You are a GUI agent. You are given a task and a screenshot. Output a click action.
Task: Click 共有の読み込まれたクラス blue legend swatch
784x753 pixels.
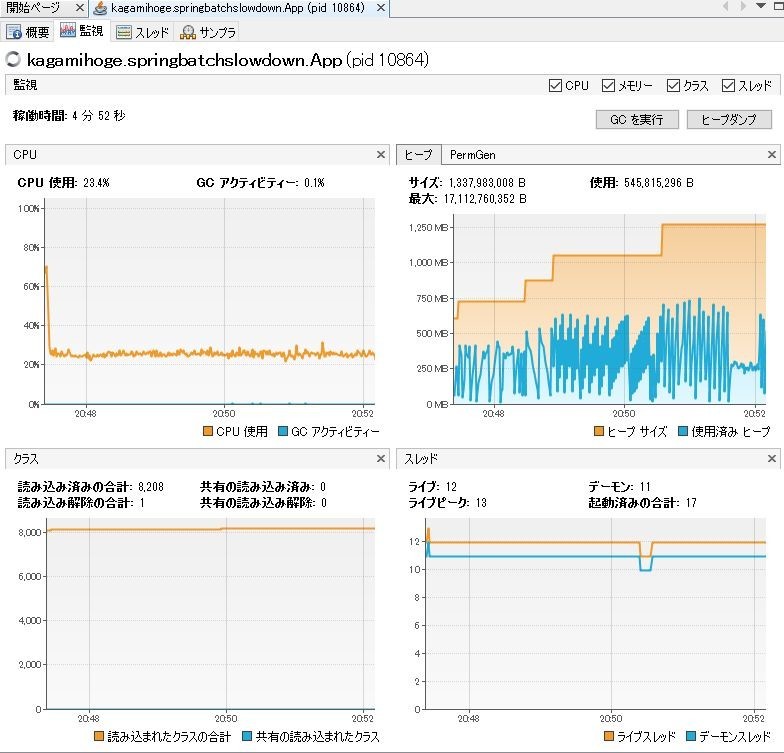pos(246,736)
